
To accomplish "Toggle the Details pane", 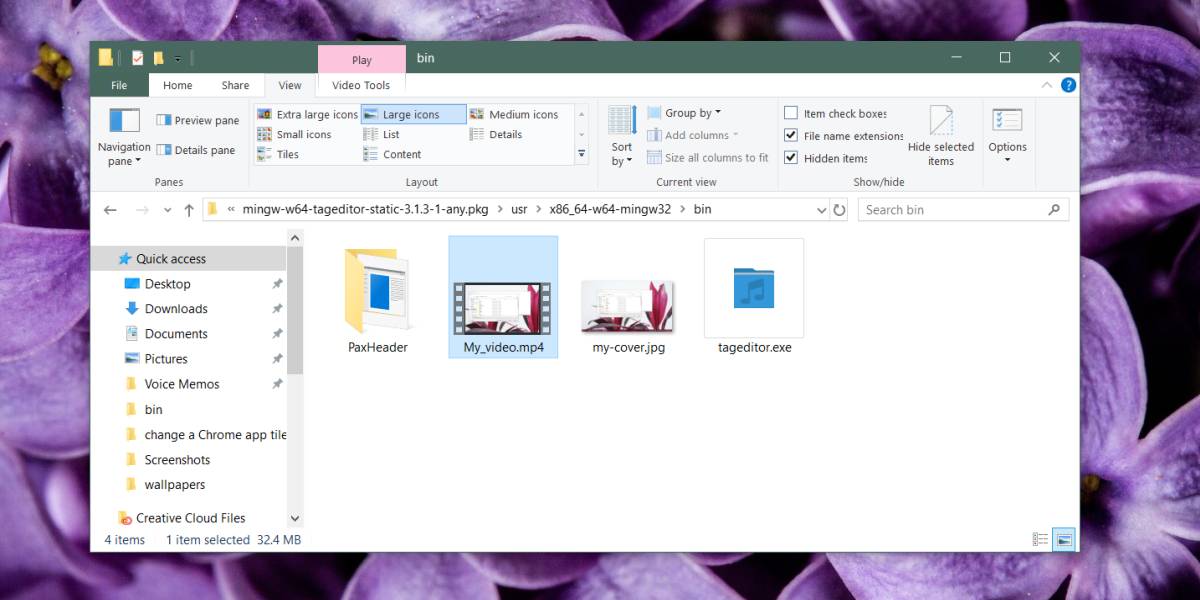I will 196,150.
